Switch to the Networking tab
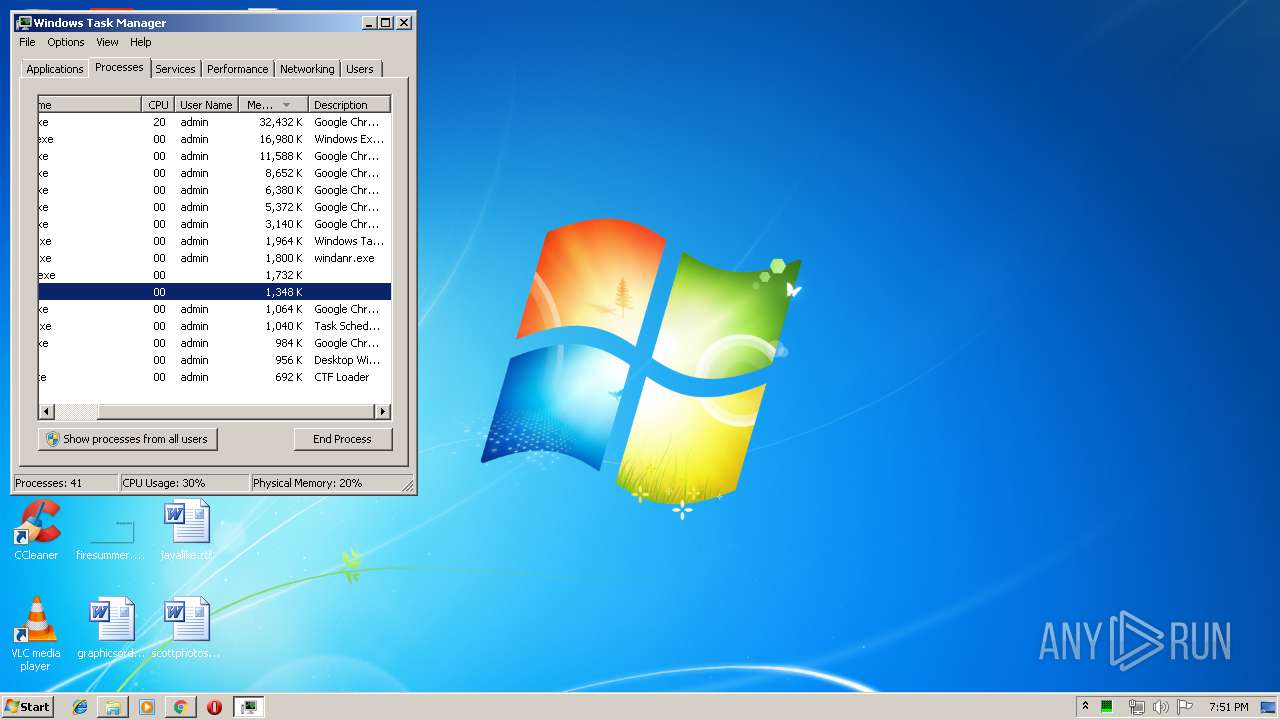 click(307, 69)
